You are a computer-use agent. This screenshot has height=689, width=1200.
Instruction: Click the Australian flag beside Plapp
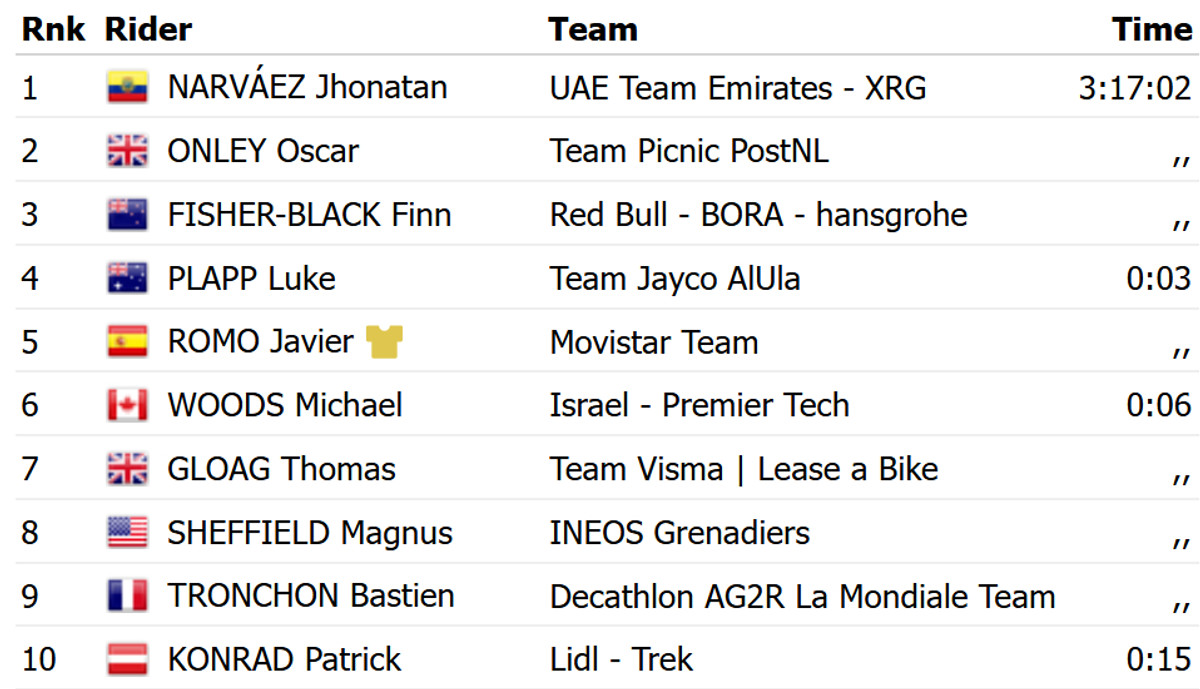click(x=127, y=279)
